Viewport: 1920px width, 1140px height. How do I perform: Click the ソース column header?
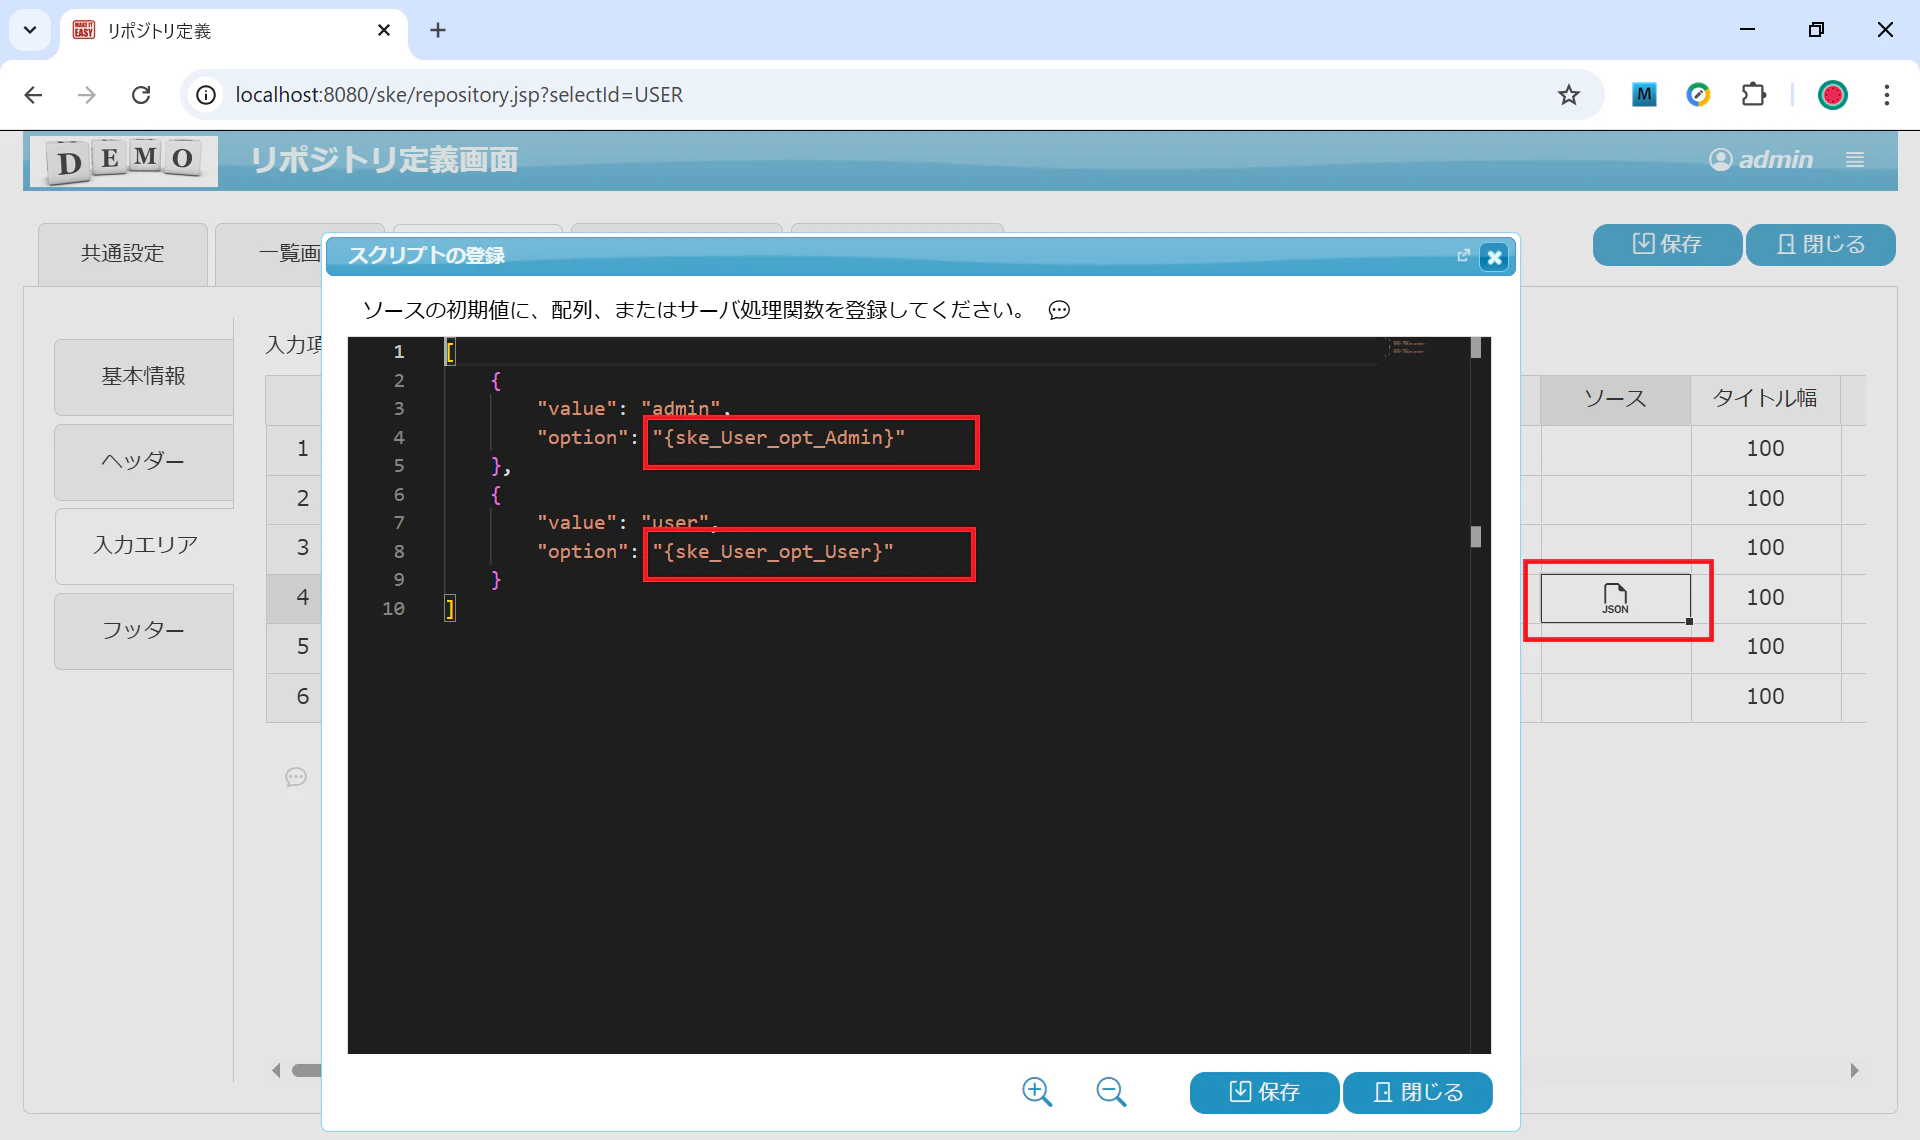click(1615, 399)
